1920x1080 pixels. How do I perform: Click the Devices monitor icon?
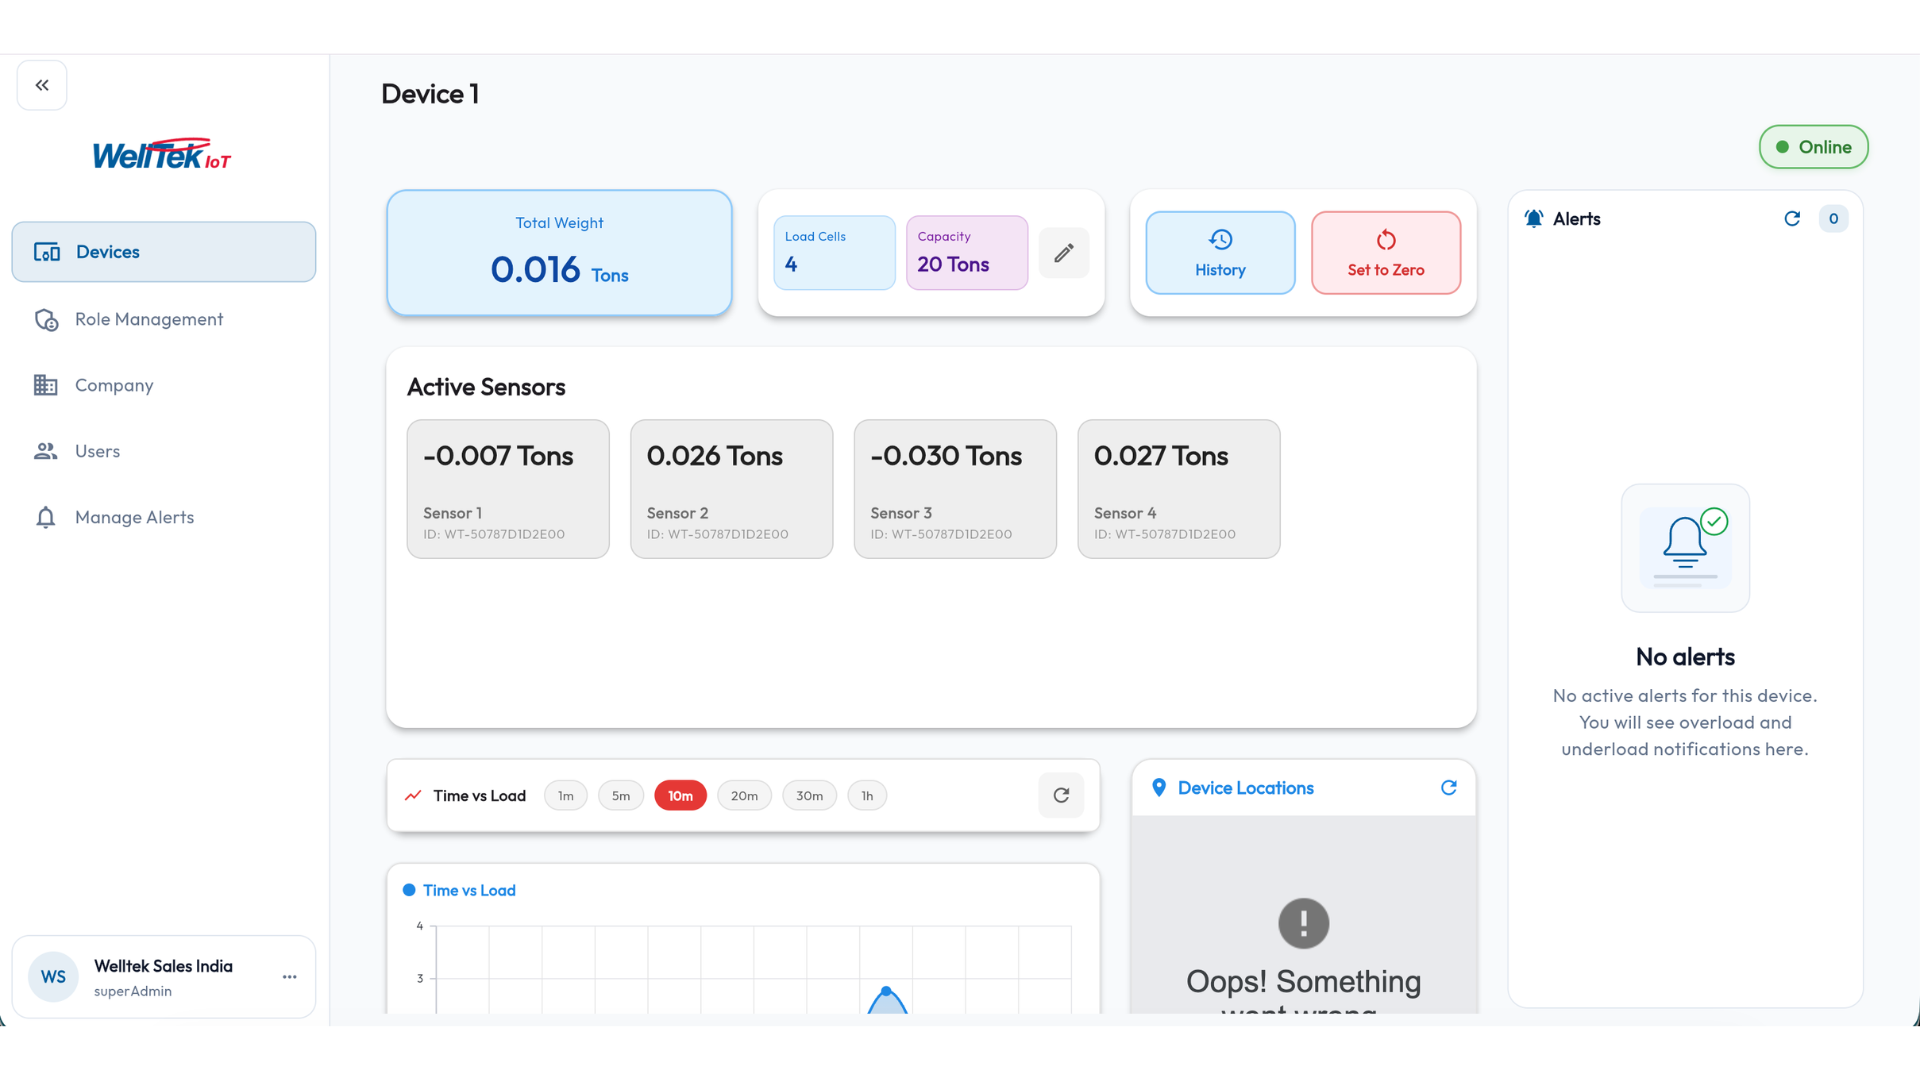tap(47, 252)
